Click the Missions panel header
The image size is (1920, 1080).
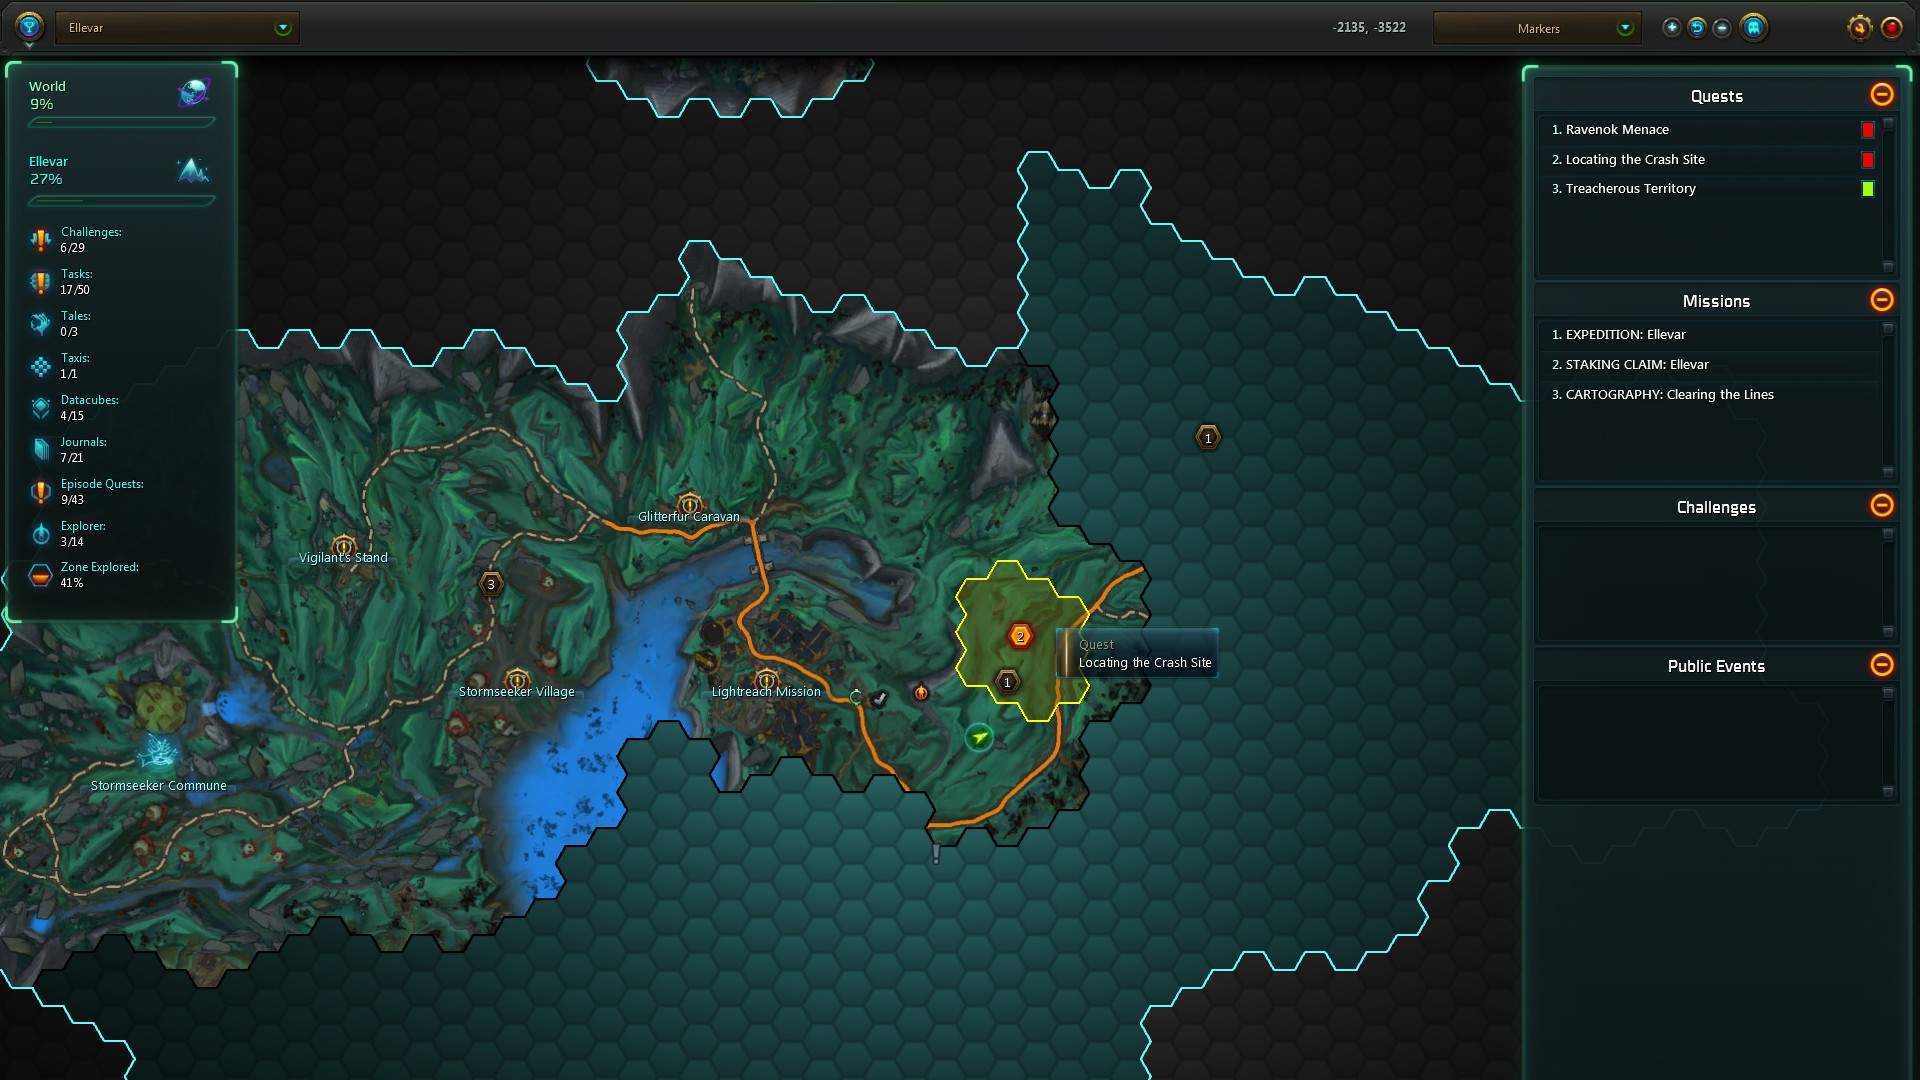(x=1716, y=301)
